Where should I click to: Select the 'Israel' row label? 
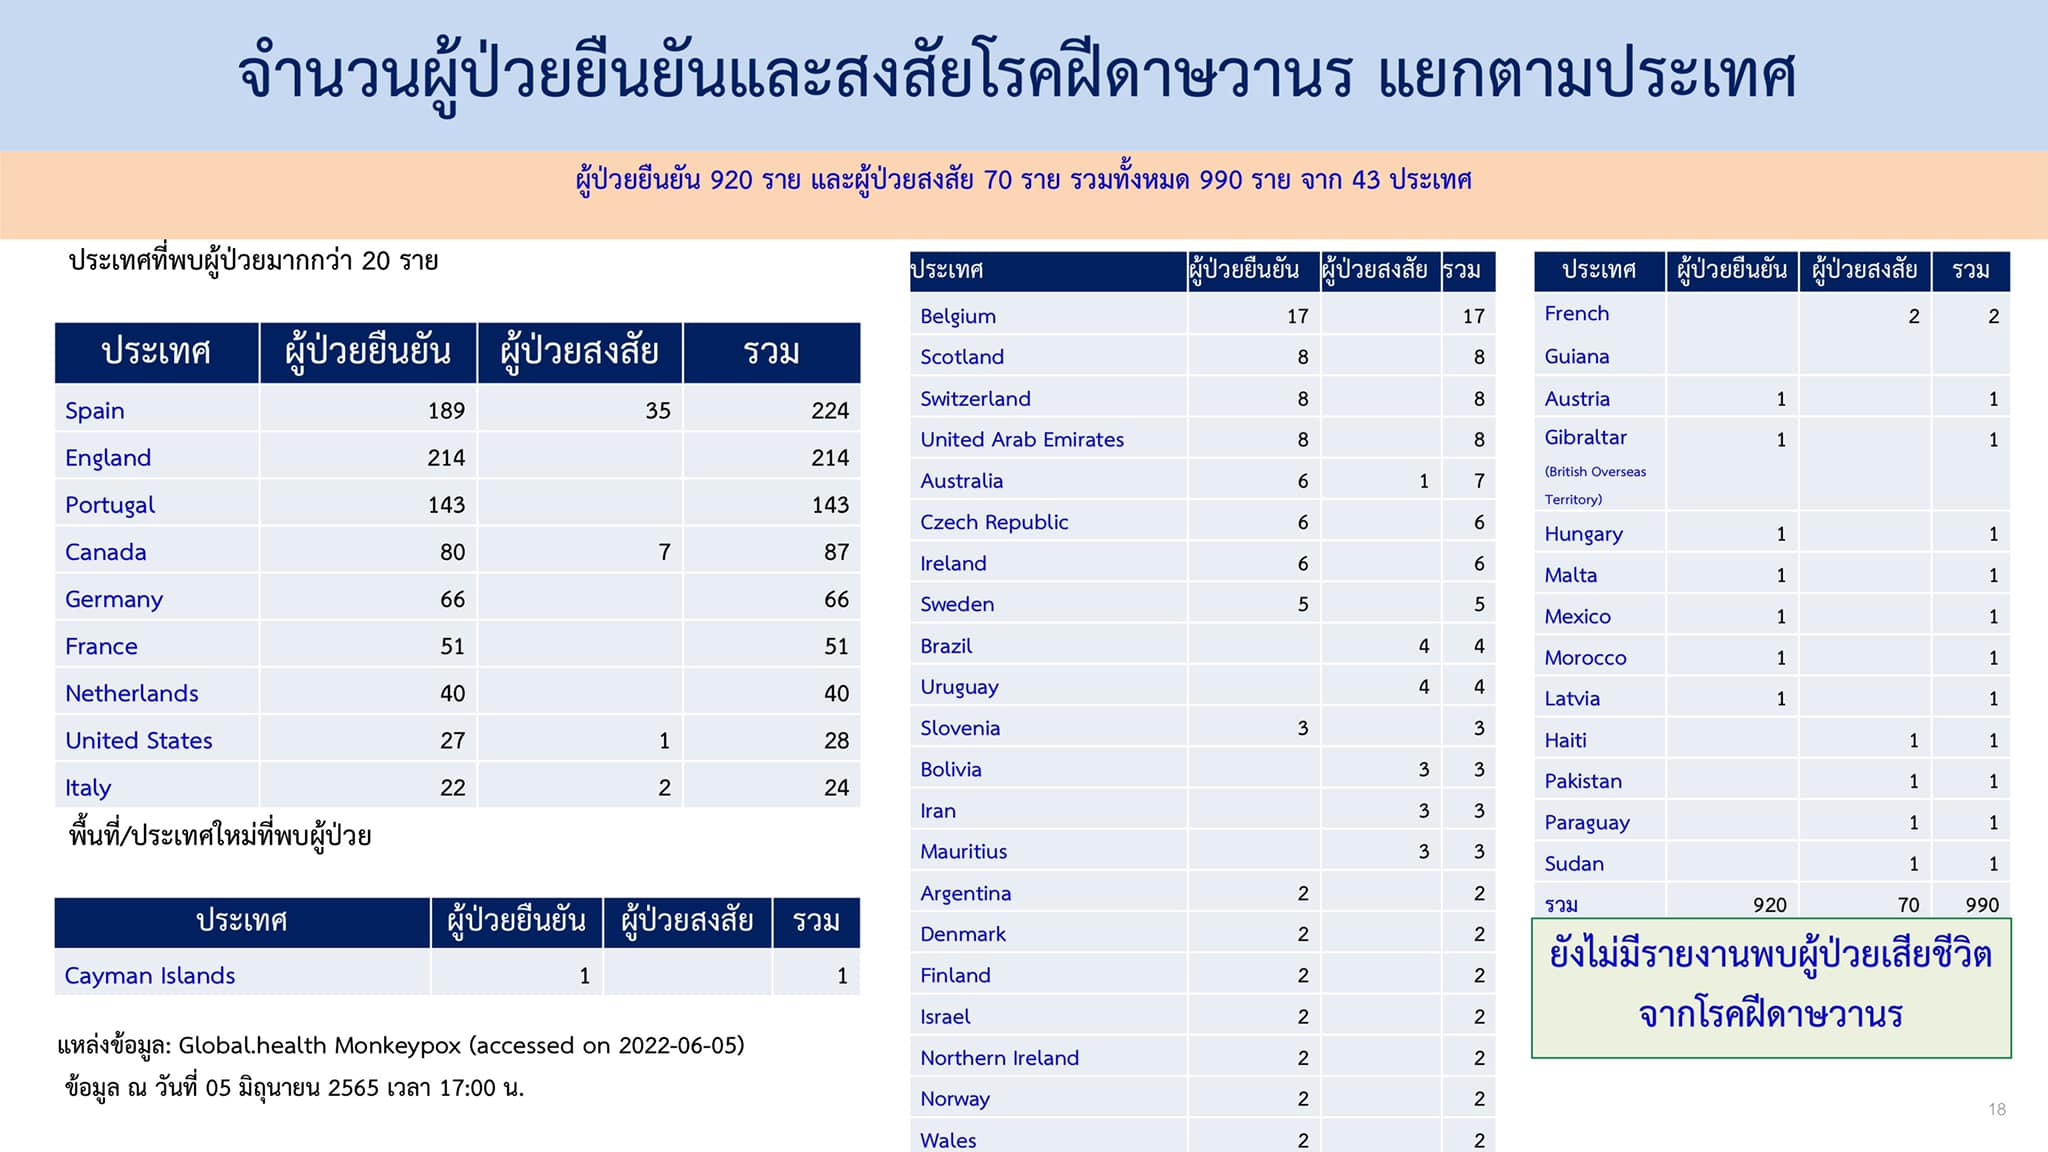click(945, 1017)
